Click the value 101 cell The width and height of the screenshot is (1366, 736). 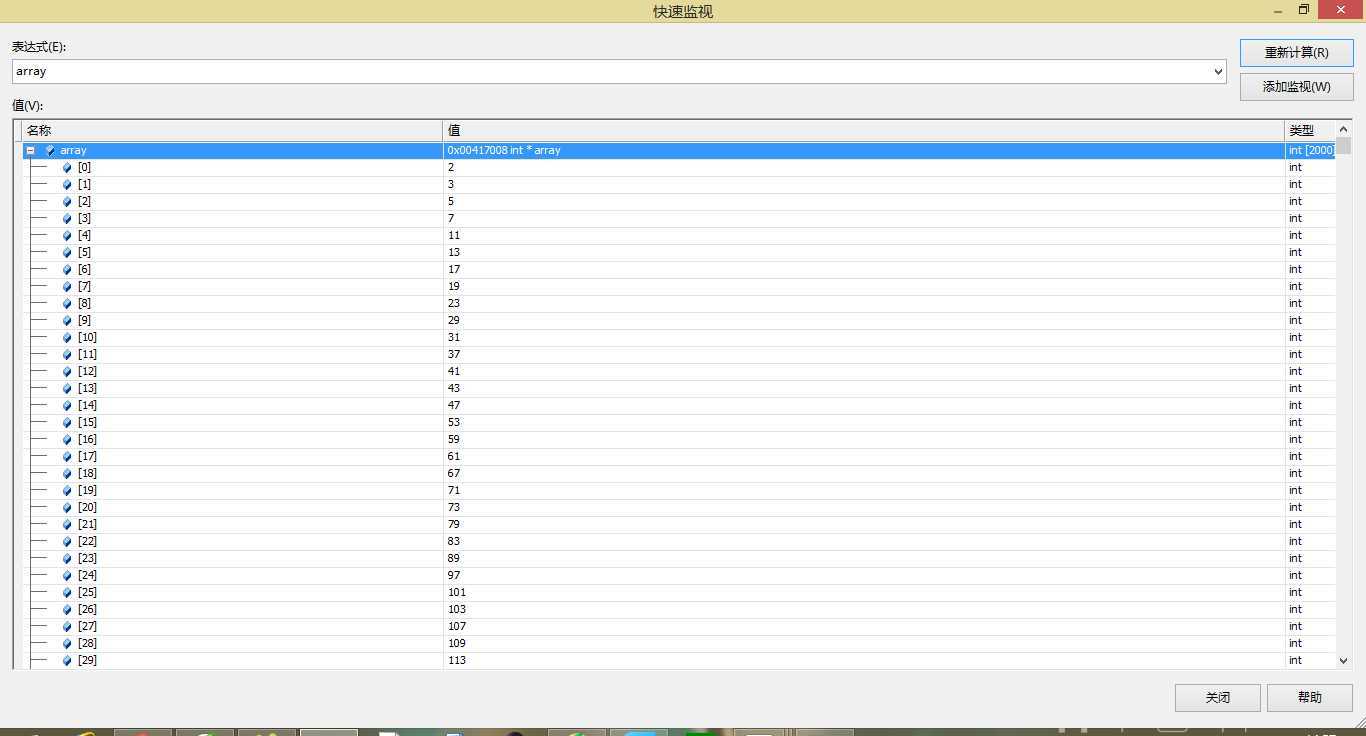864,592
